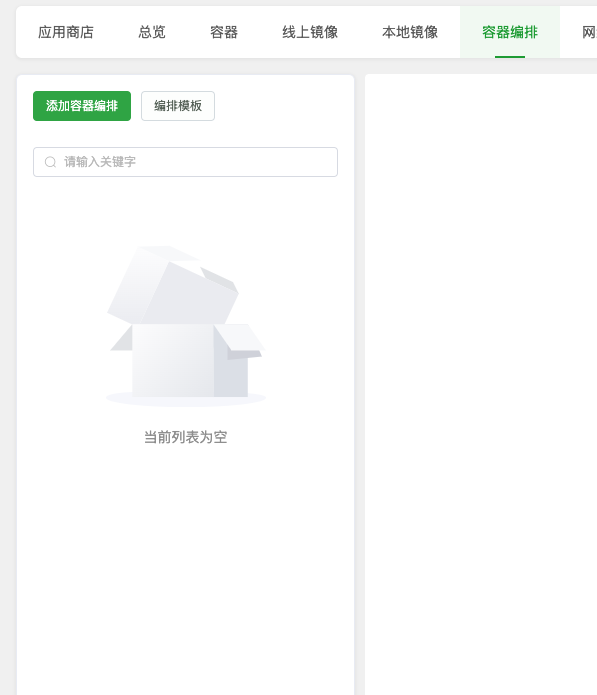This screenshot has width=597, height=695.
Task: Open 编排模板 templates button
Action: click(x=178, y=106)
